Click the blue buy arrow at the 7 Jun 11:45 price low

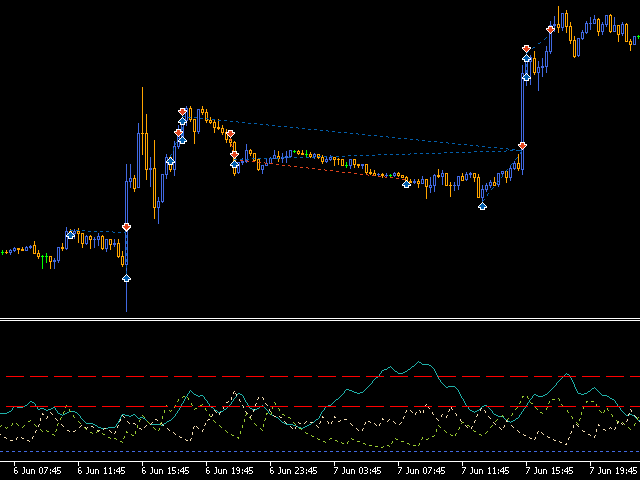482,206
